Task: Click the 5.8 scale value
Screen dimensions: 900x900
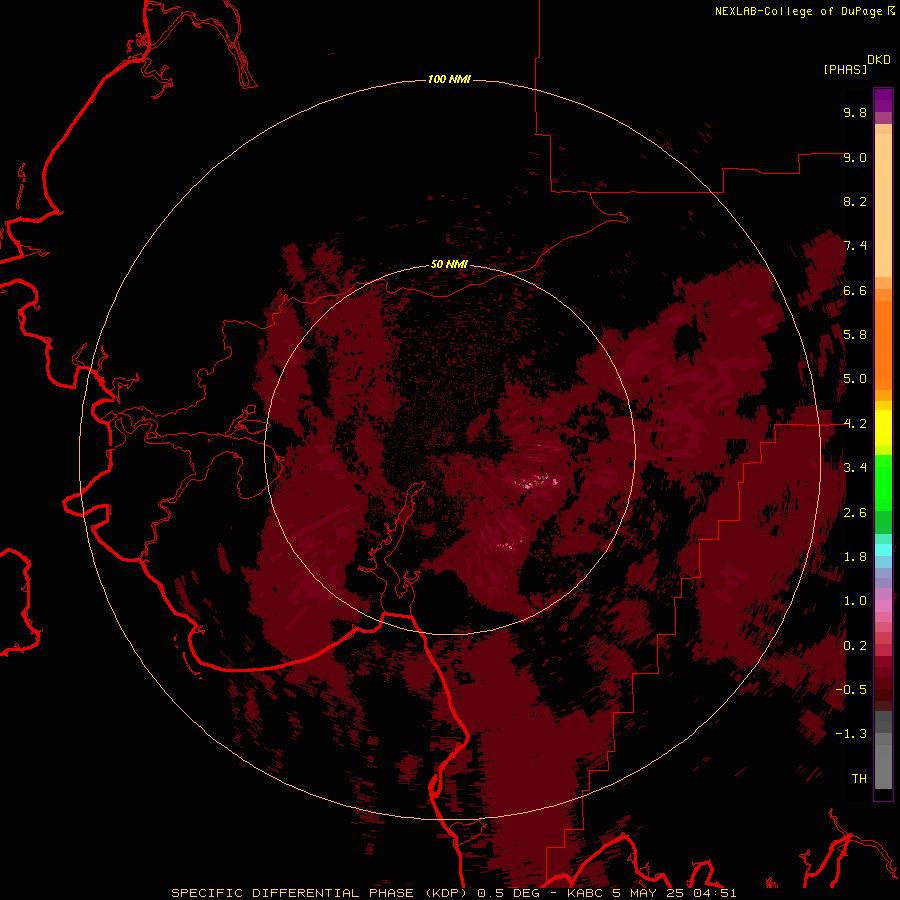Action: coord(855,335)
